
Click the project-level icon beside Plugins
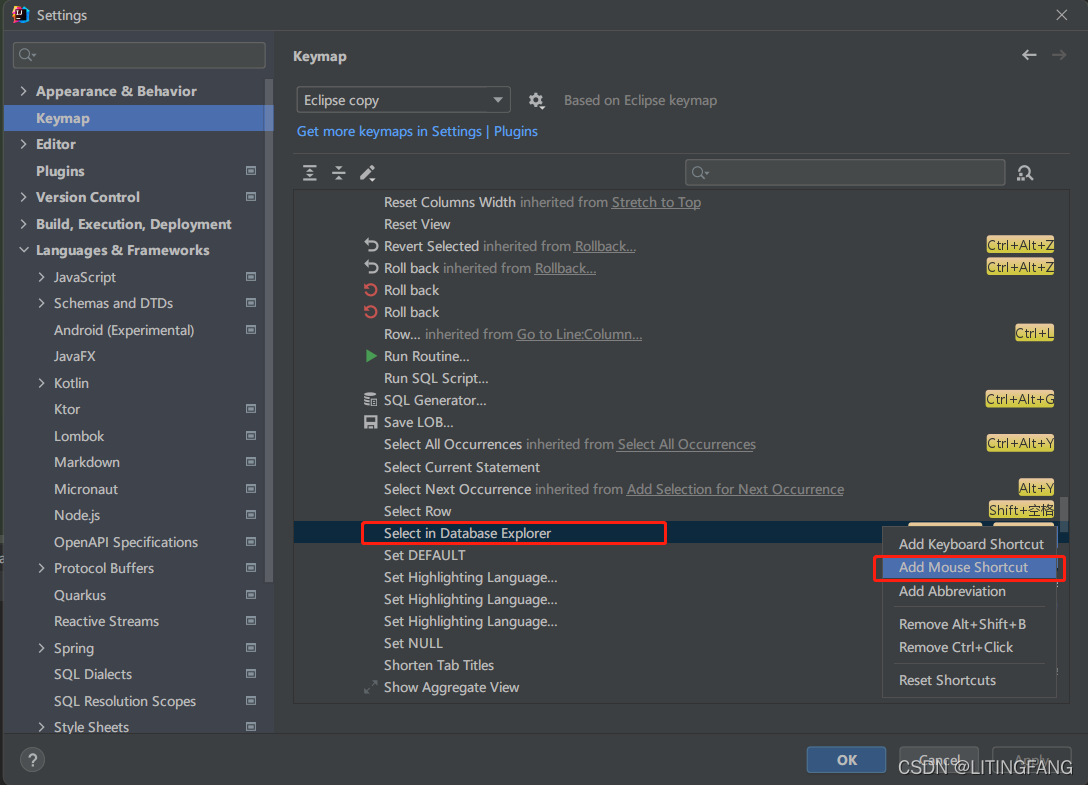[251, 171]
